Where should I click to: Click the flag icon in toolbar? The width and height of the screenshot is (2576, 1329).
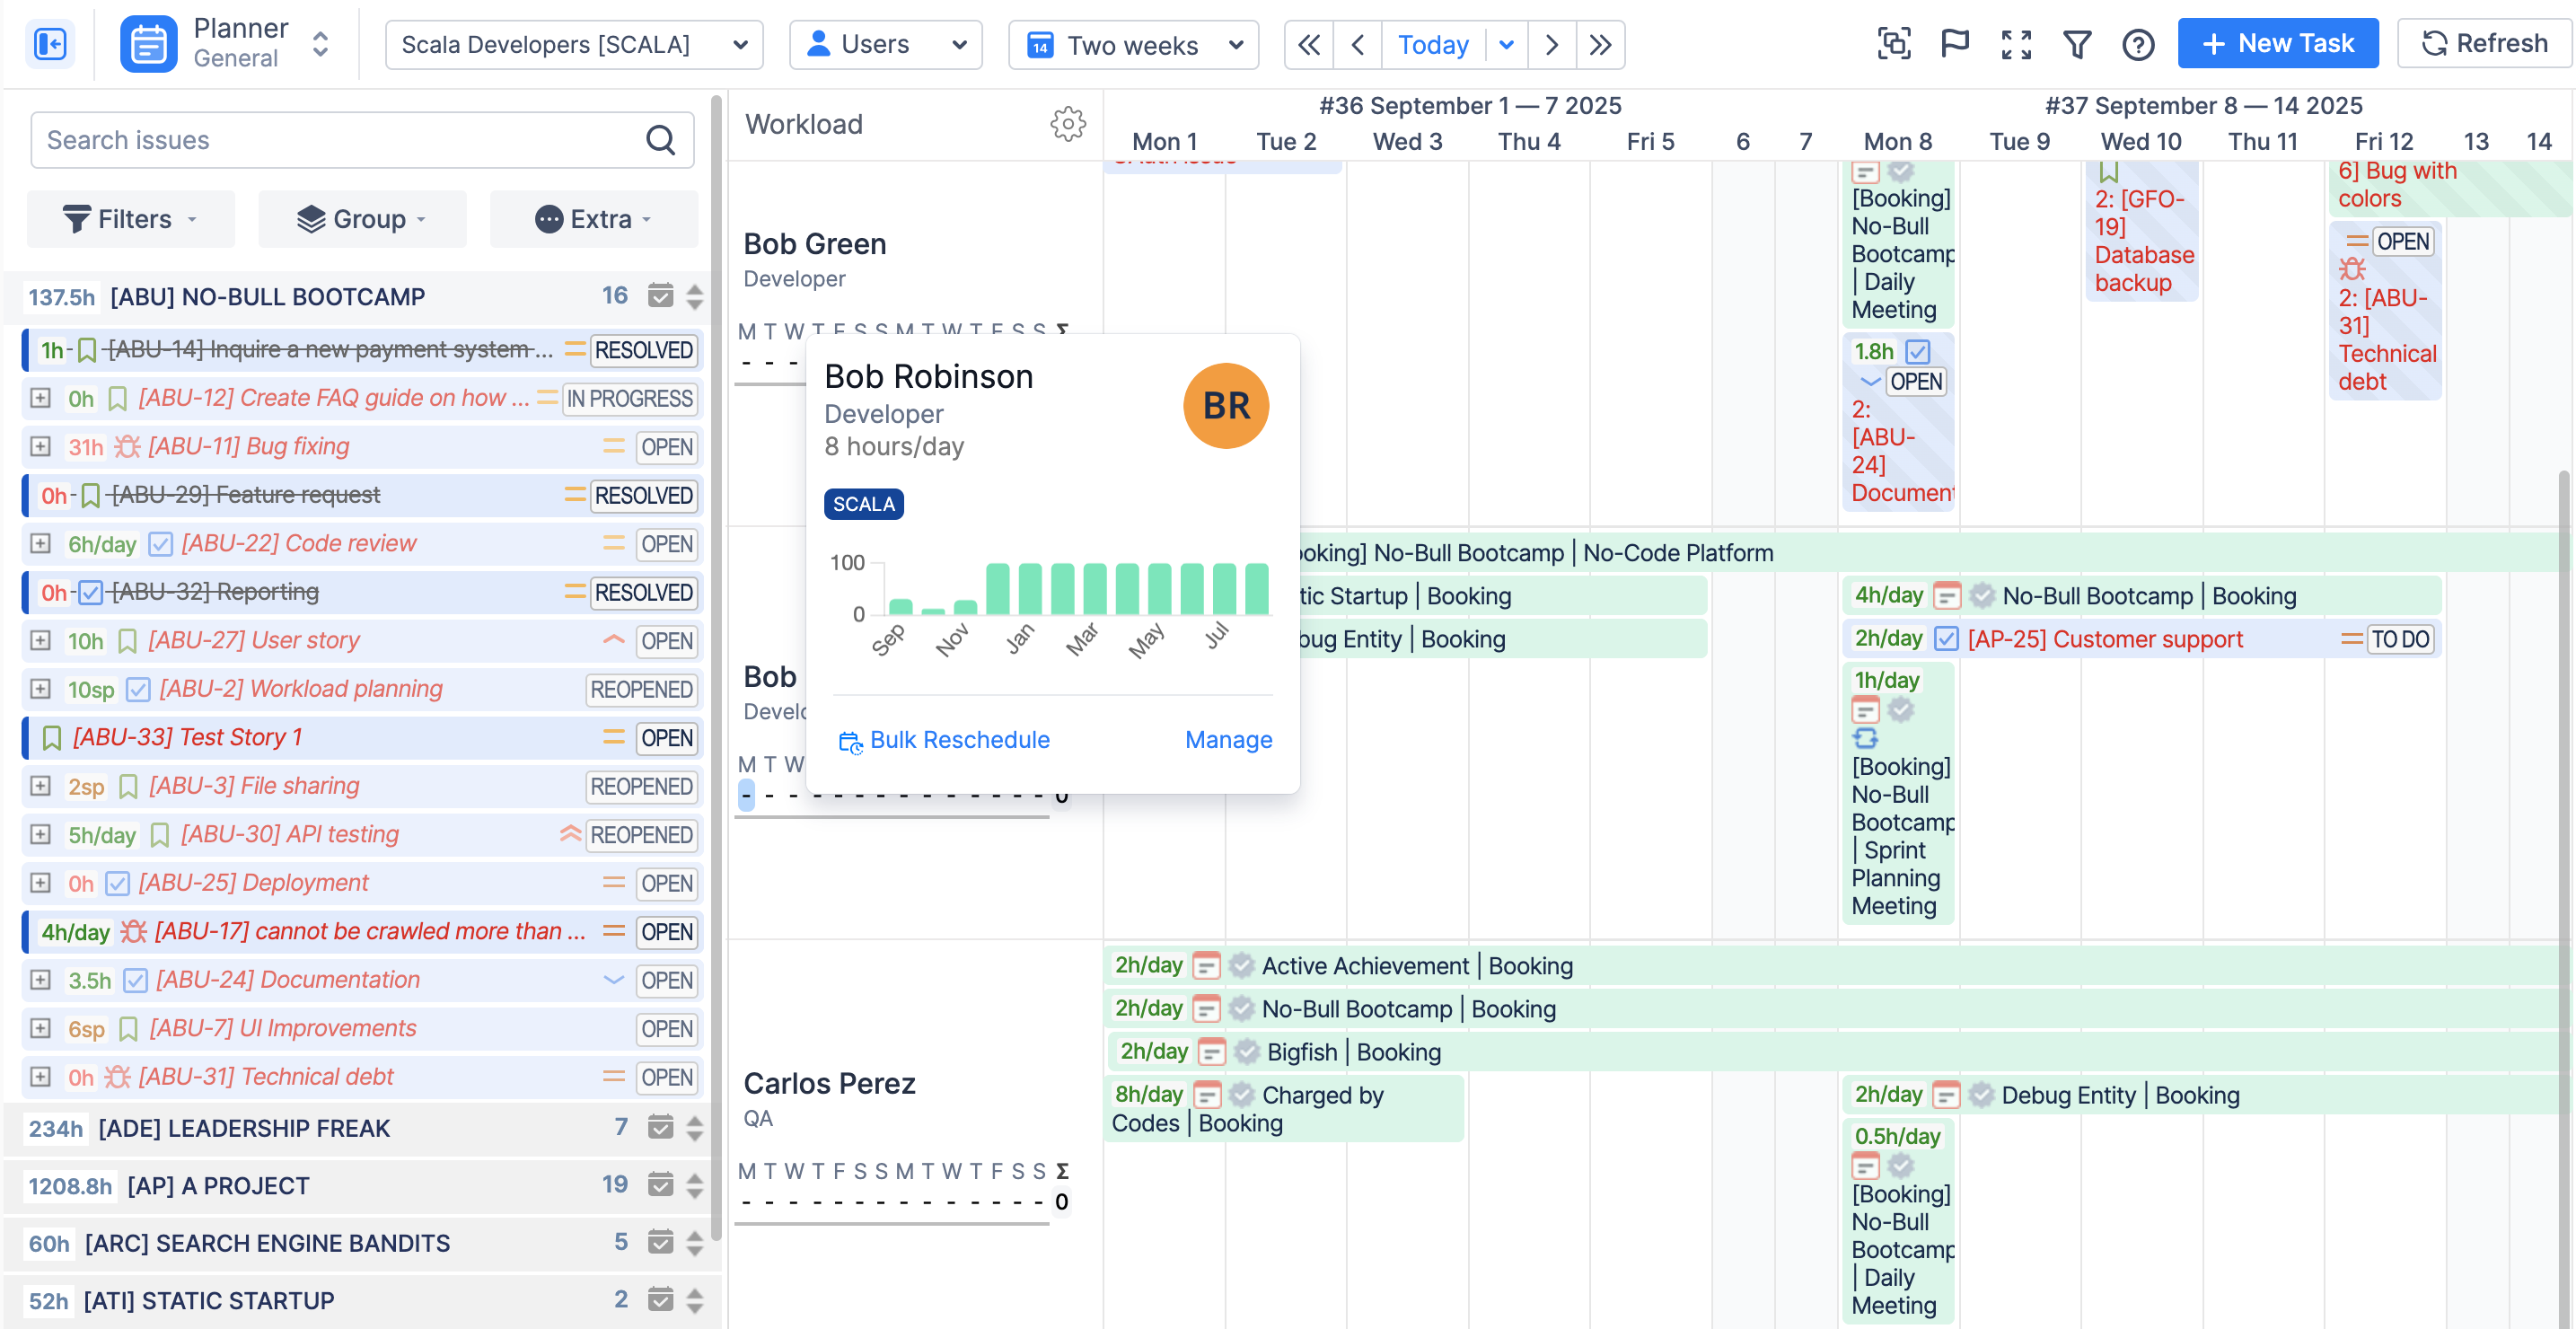click(x=1954, y=44)
